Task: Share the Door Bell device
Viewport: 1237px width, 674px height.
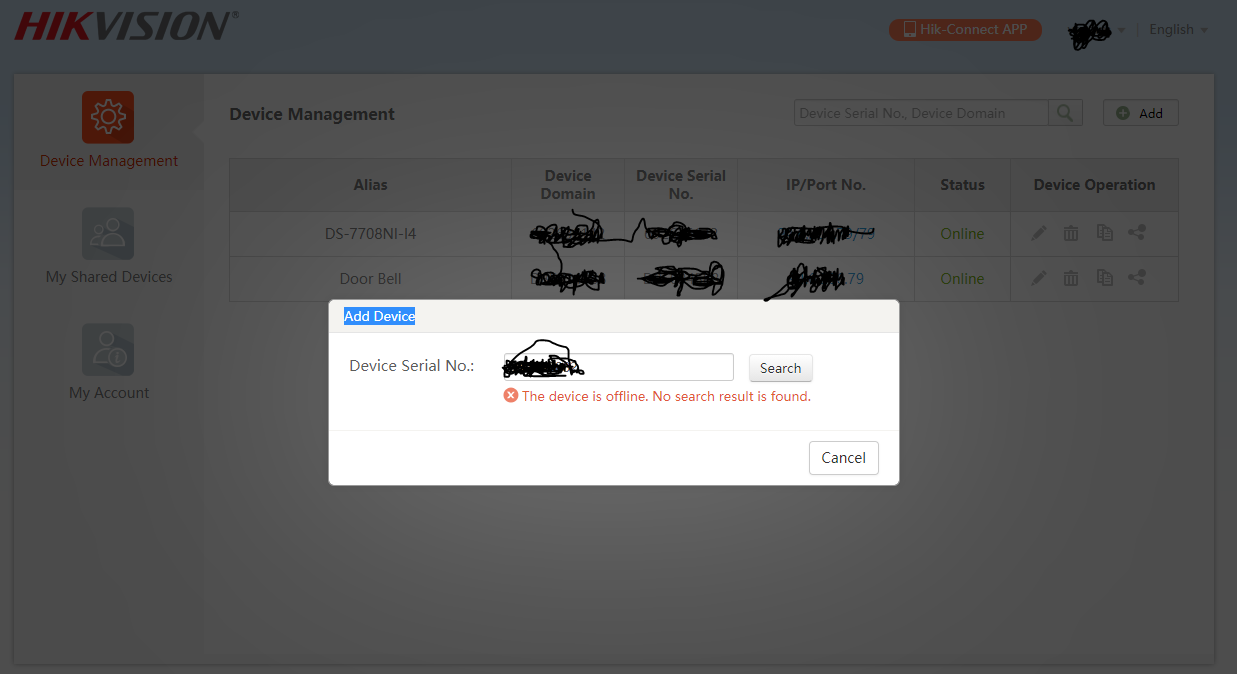Action: point(1136,278)
